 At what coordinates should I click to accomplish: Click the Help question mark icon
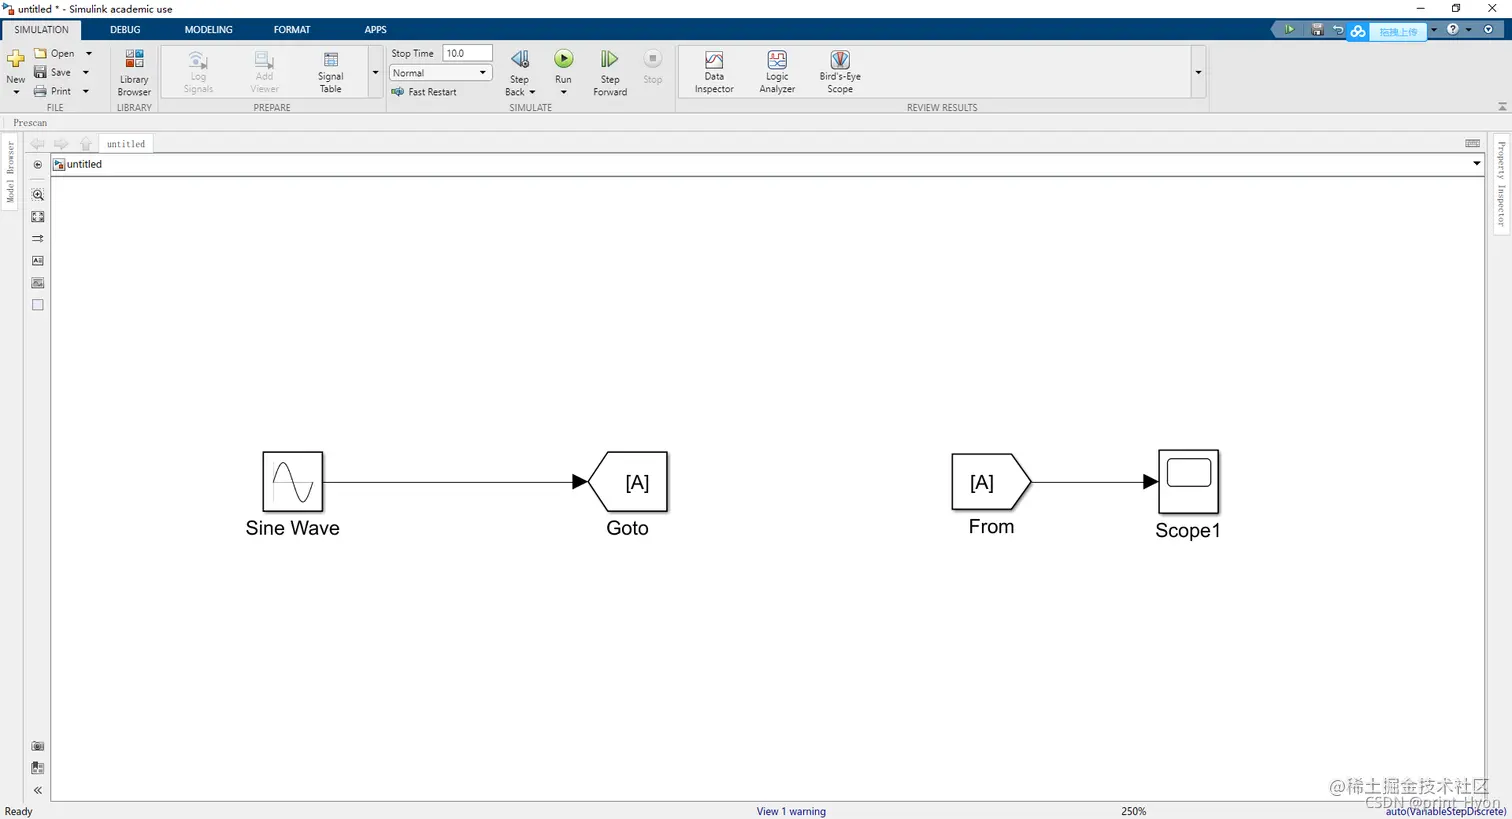coord(1453,30)
